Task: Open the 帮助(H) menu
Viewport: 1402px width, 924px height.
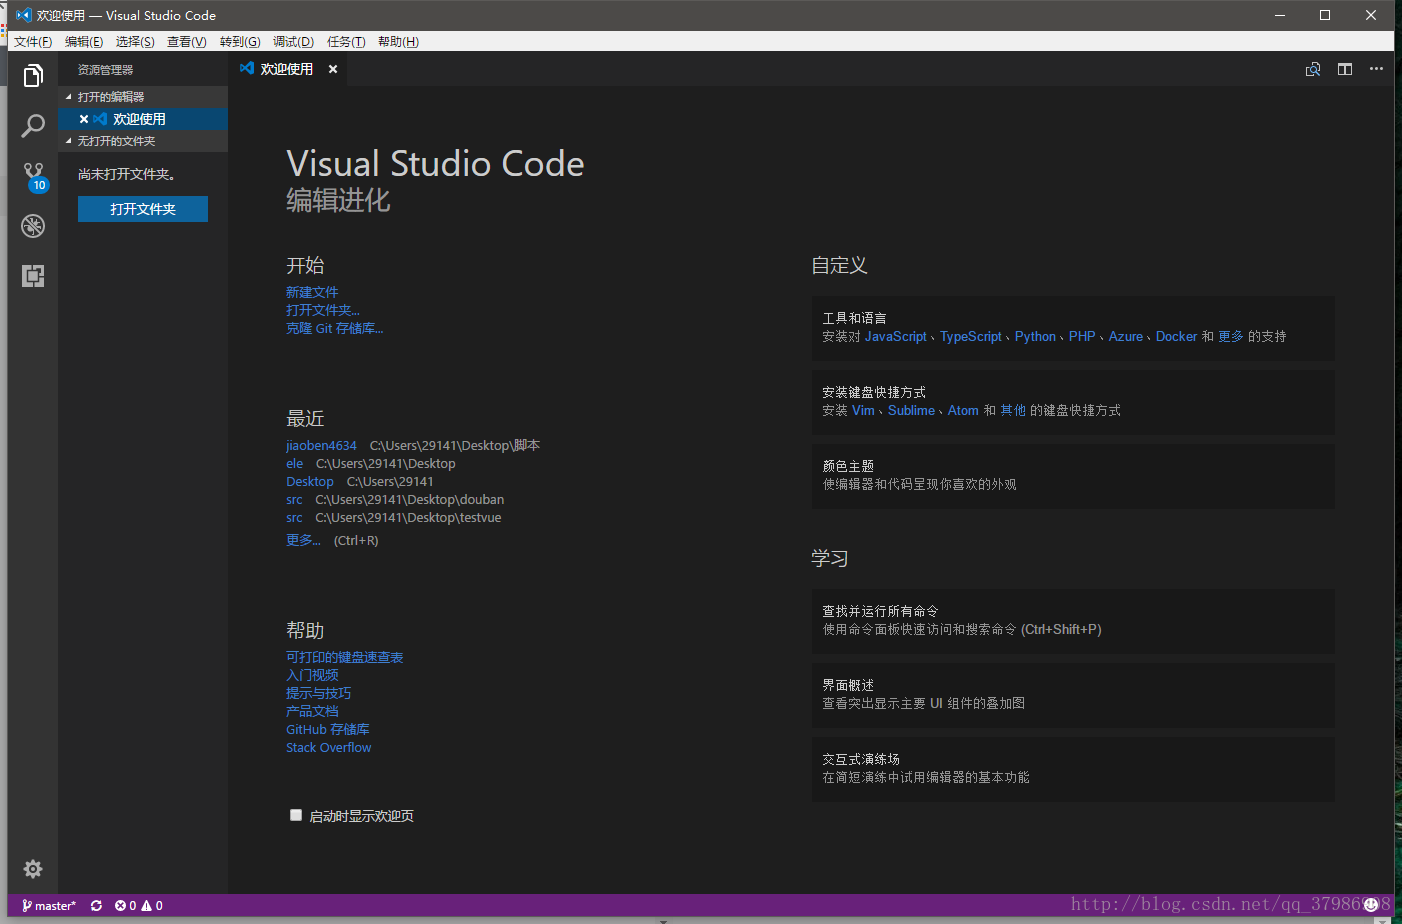Action: [x=398, y=42]
